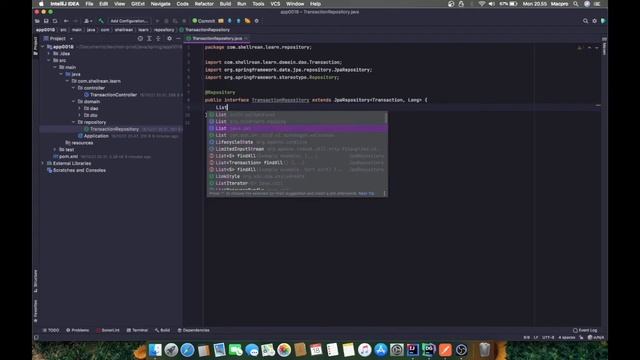
Task: Expand the test folder
Action: pyautogui.click(x=55, y=150)
